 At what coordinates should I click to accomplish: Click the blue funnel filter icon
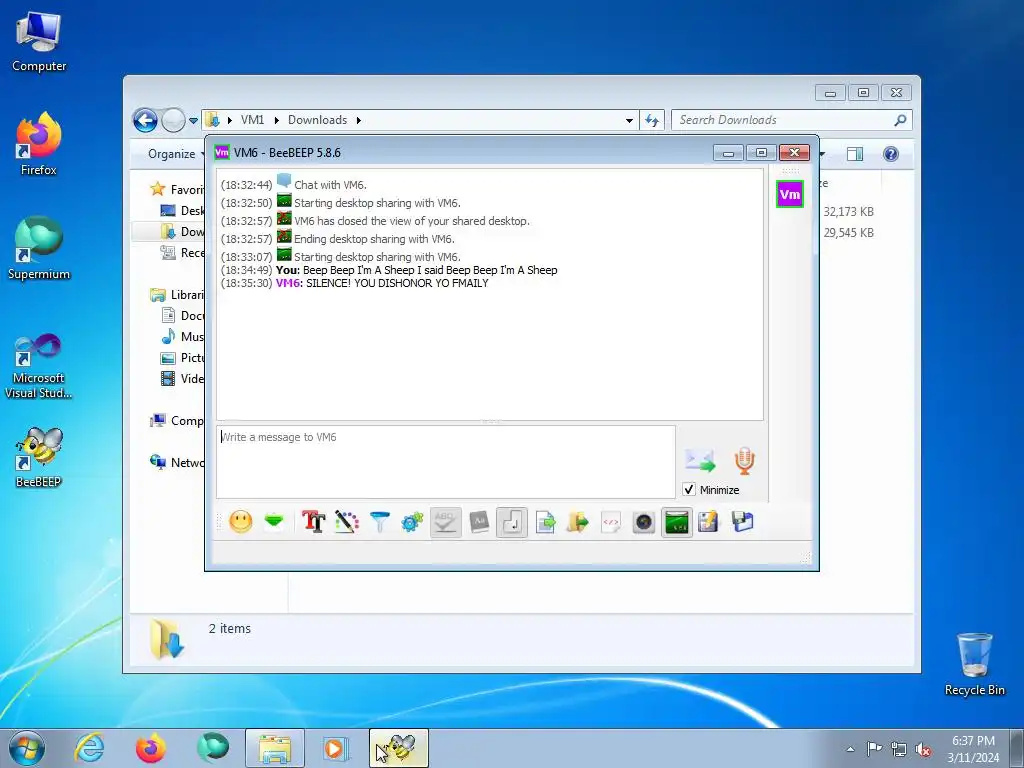click(x=379, y=522)
